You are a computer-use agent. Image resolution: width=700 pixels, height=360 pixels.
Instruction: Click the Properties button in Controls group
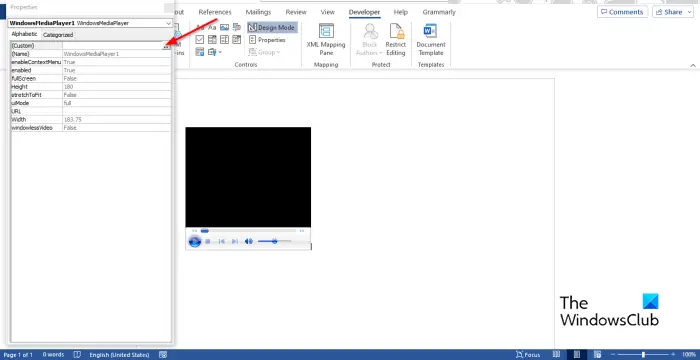(267, 40)
